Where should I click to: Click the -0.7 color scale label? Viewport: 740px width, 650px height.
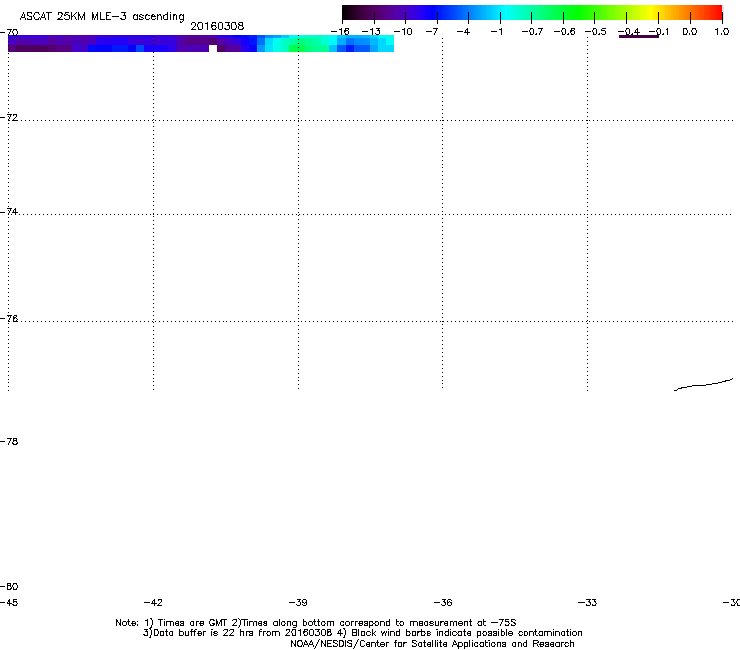(532, 32)
